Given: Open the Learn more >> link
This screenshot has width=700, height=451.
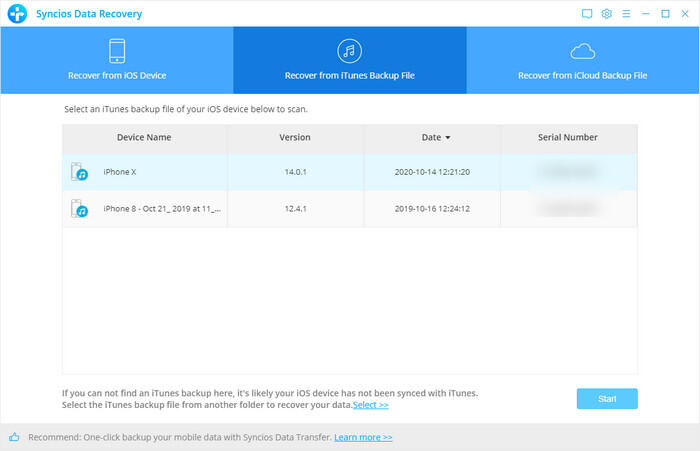Looking at the screenshot, I should [363, 437].
